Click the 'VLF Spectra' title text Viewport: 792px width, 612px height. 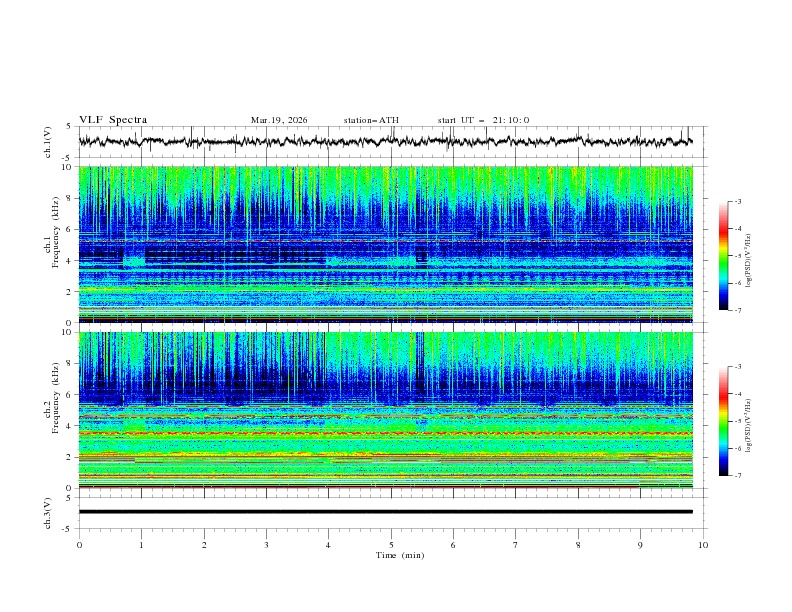point(113,120)
